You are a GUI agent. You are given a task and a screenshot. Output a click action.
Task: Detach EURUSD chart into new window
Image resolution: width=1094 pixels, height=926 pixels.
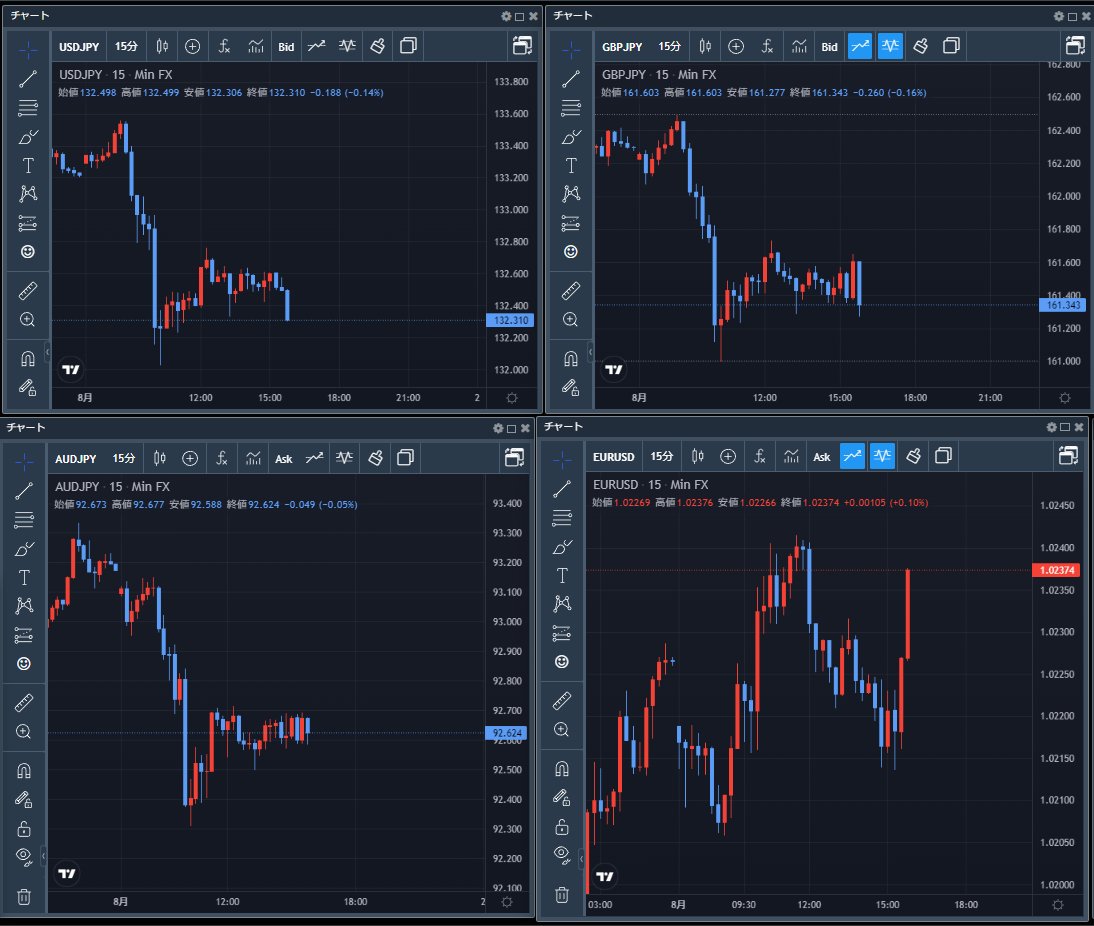pyautogui.click(x=1068, y=456)
